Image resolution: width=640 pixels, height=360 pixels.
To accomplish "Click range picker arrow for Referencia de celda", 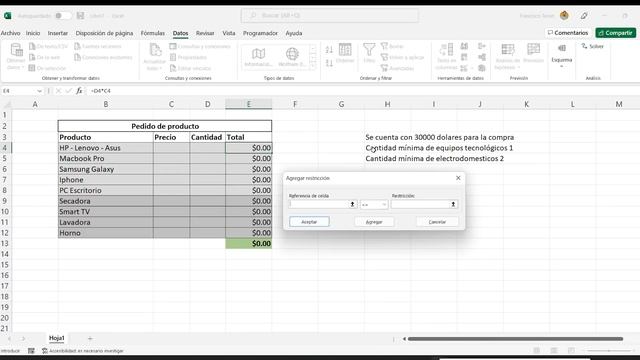I will pos(353,204).
